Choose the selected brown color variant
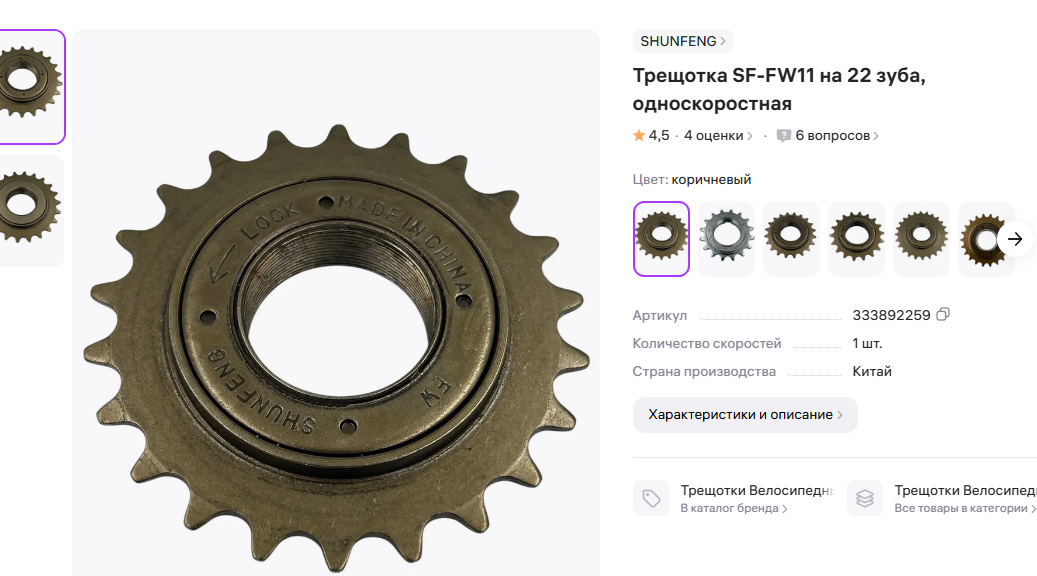 [661, 239]
